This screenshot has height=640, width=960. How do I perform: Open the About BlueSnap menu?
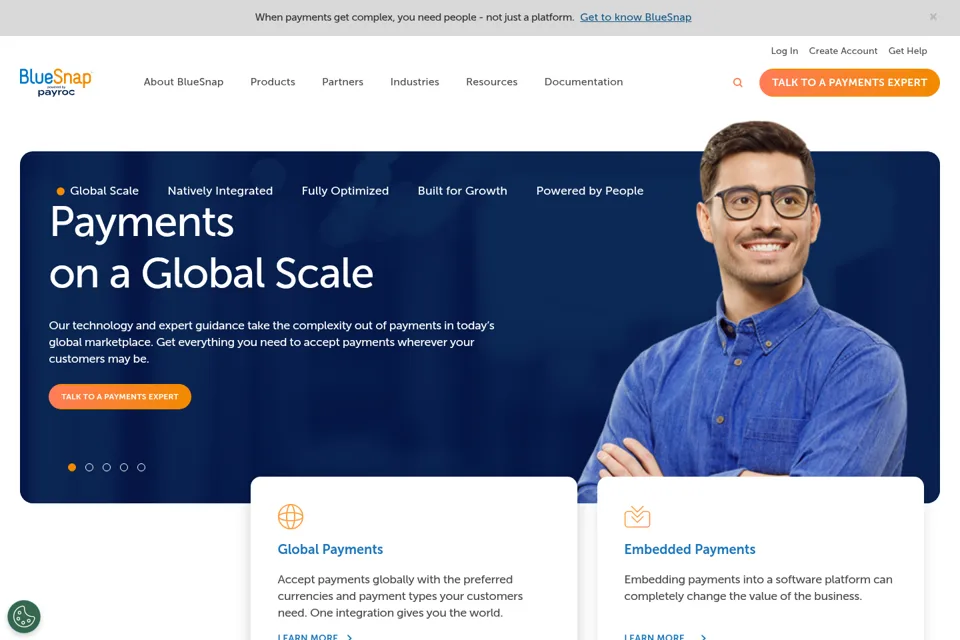tap(184, 82)
